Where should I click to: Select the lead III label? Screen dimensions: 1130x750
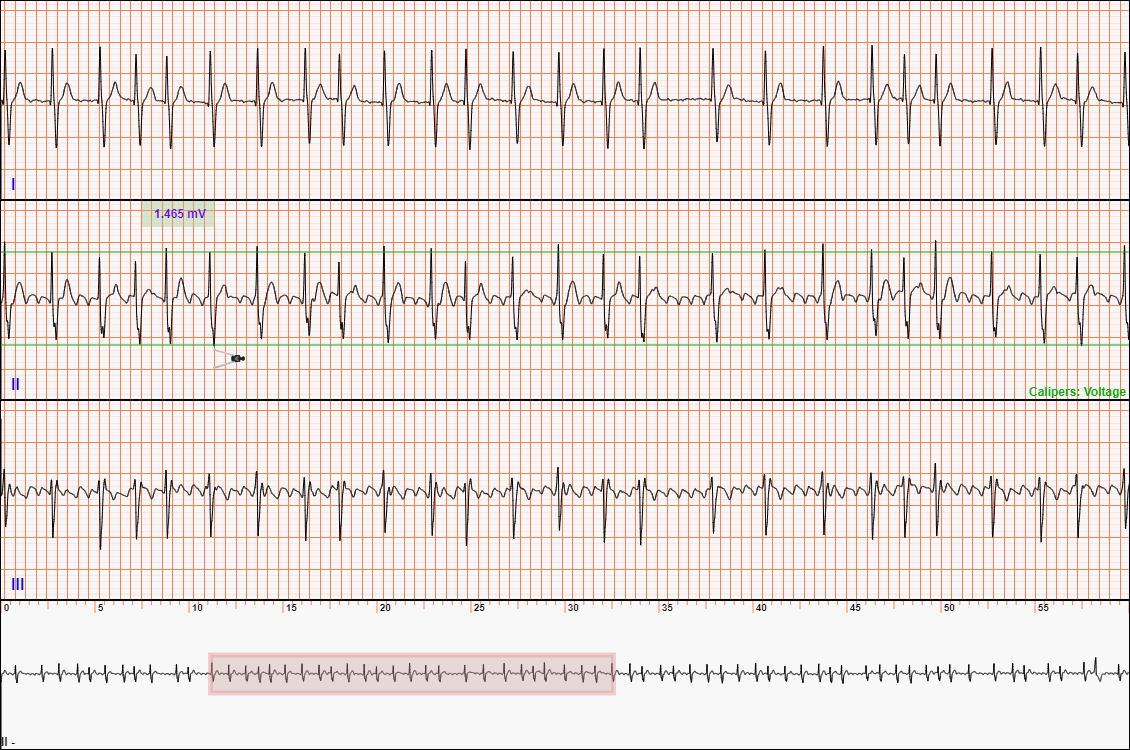pyautogui.click(x=17, y=584)
